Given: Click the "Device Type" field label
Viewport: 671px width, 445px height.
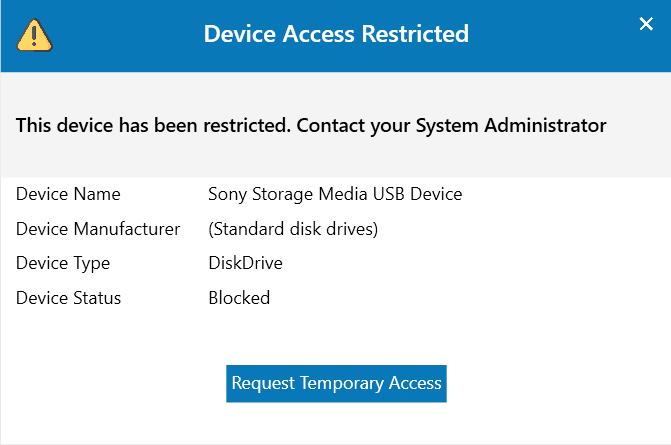Looking at the screenshot, I should (x=63, y=264).
